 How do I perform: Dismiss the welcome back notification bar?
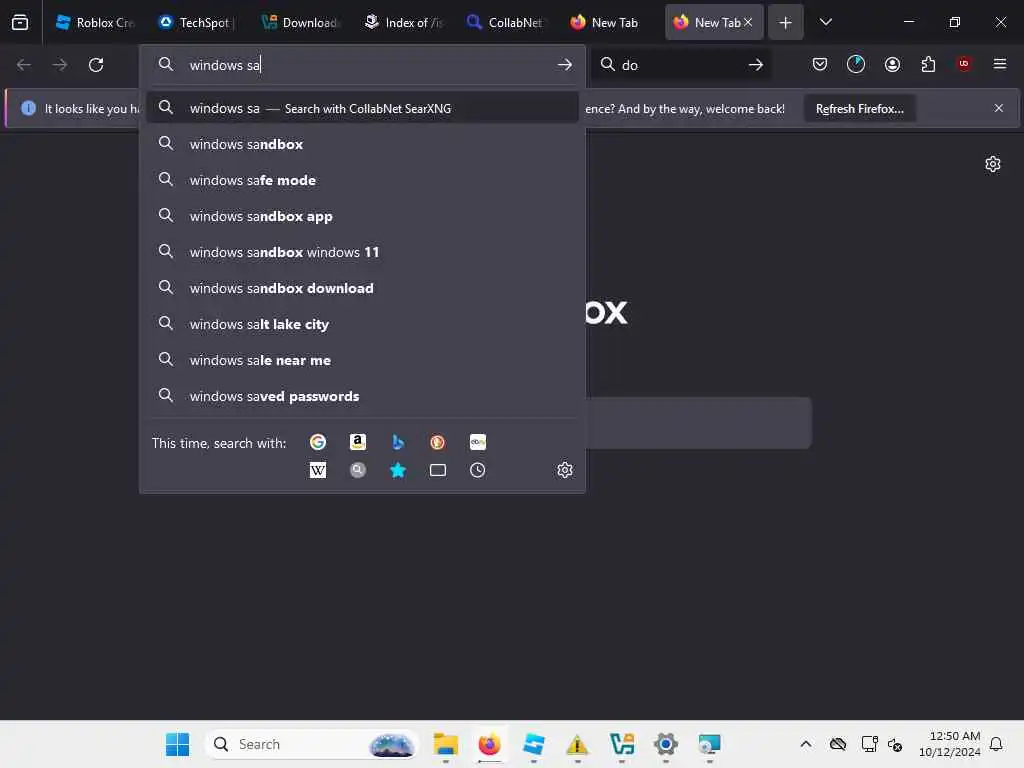999,108
